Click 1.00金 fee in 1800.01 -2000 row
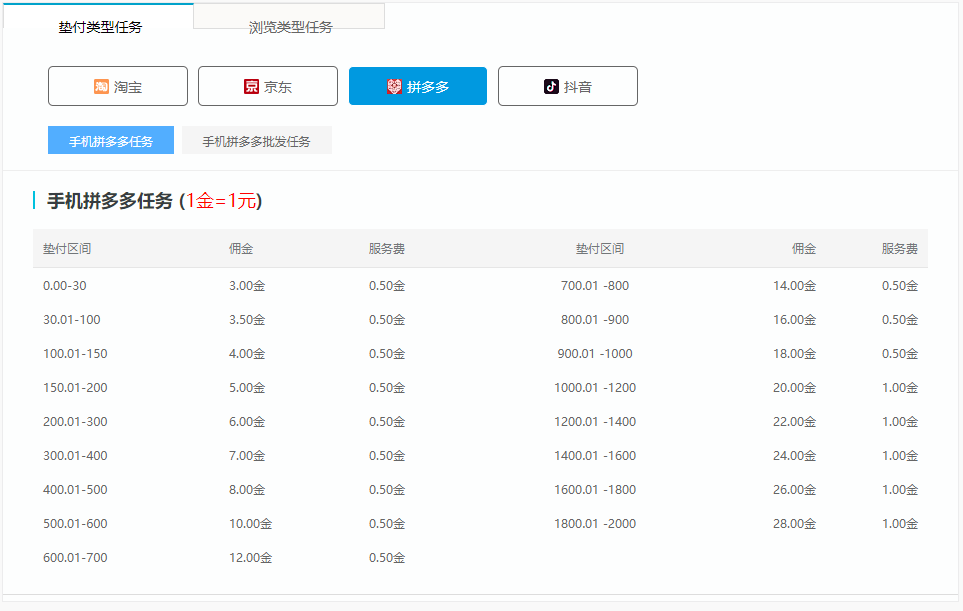The image size is (963, 611). point(900,524)
